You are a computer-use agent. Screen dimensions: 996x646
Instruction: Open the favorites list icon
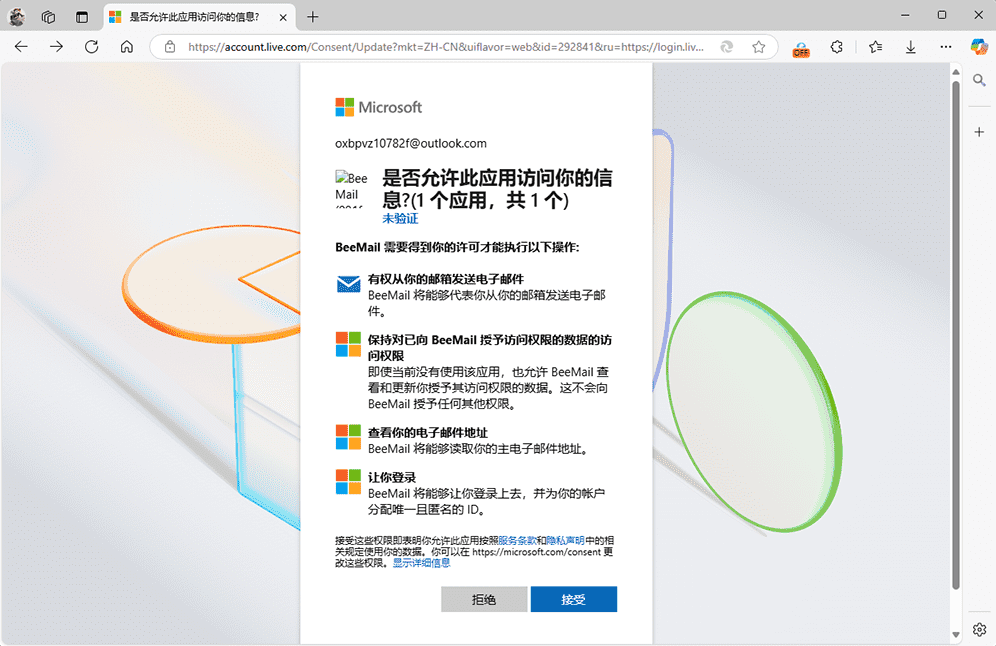875,46
